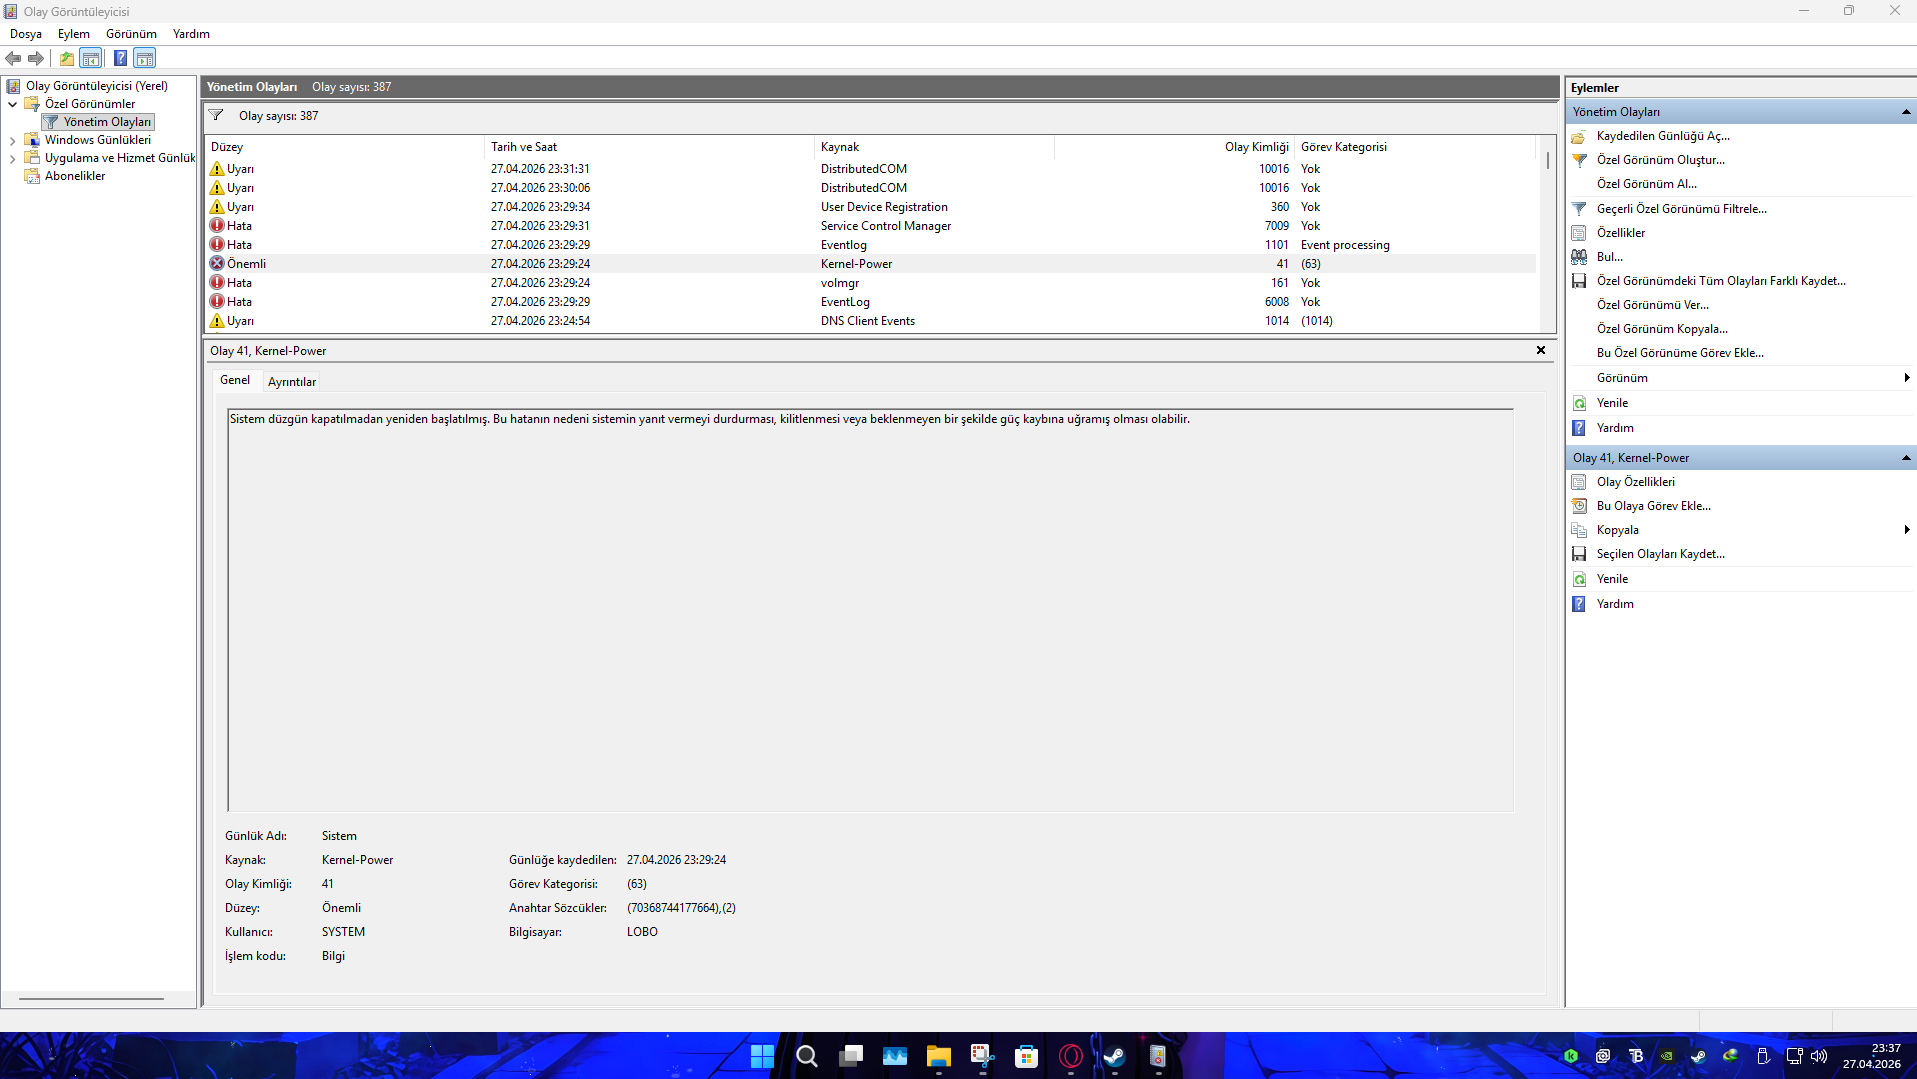Expand the Görünüm submenu arrow in actions
Image resolution: width=1917 pixels, height=1079 pixels.
point(1907,378)
